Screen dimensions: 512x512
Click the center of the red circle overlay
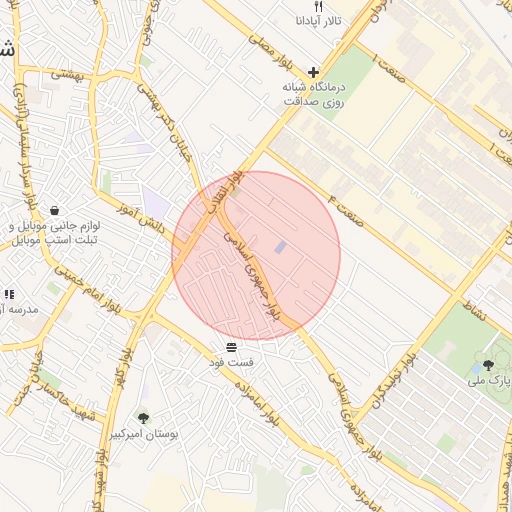(x=256, y=256)
